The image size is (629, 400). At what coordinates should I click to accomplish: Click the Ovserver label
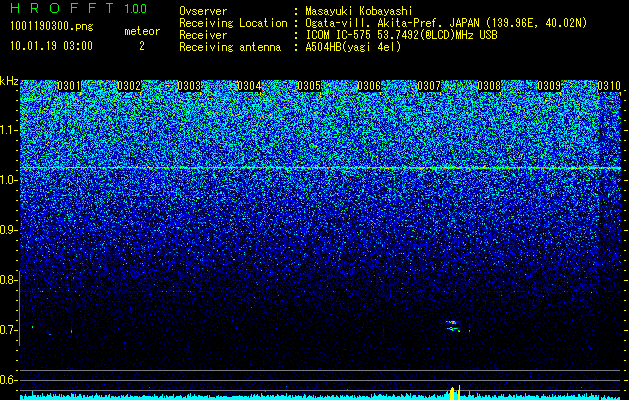tap(203, 11)
